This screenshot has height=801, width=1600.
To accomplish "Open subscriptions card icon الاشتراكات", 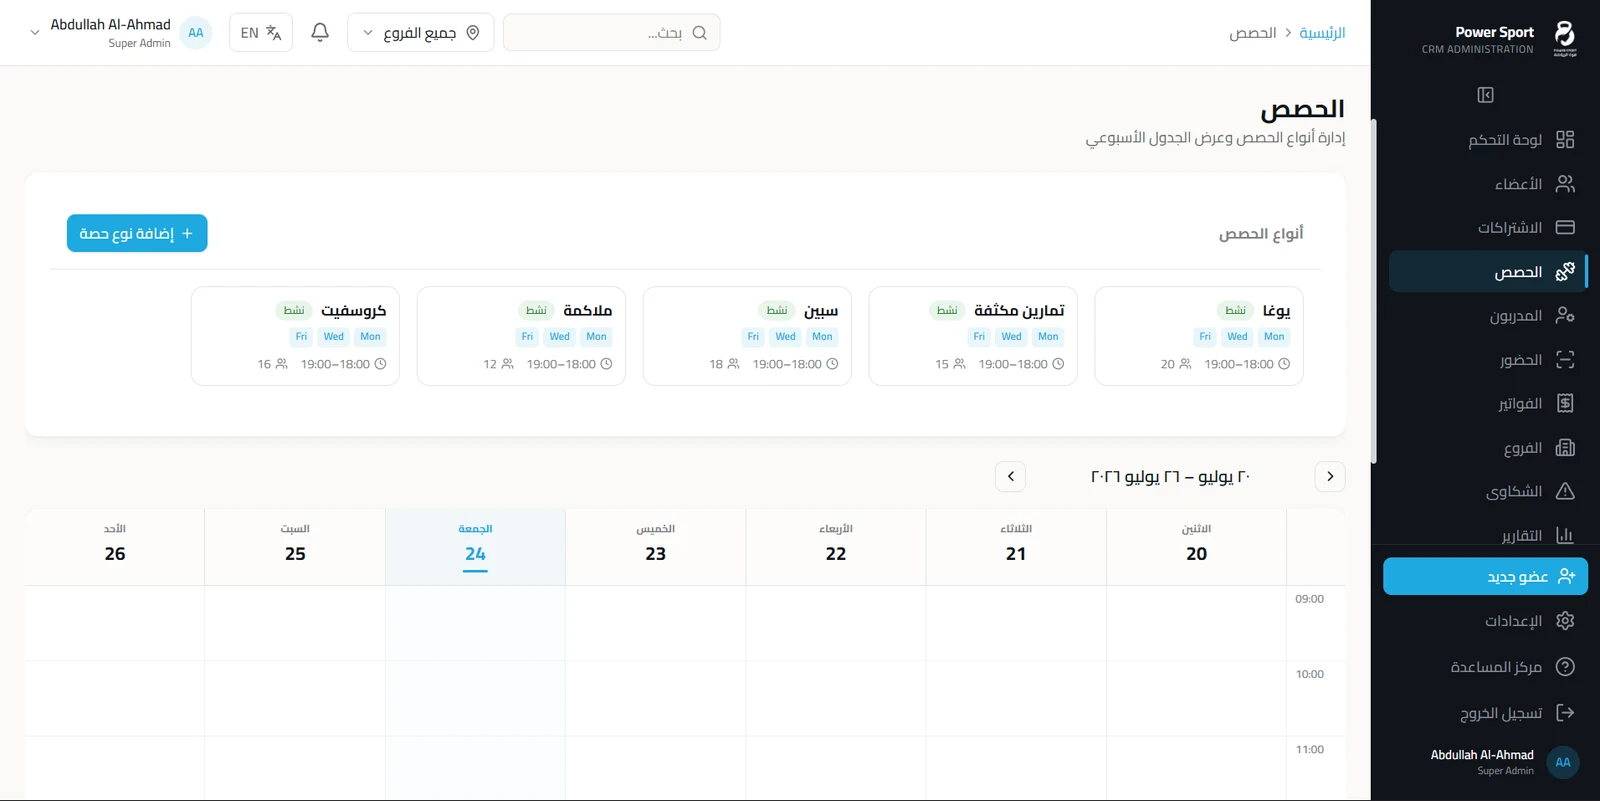I will 1565,228.
